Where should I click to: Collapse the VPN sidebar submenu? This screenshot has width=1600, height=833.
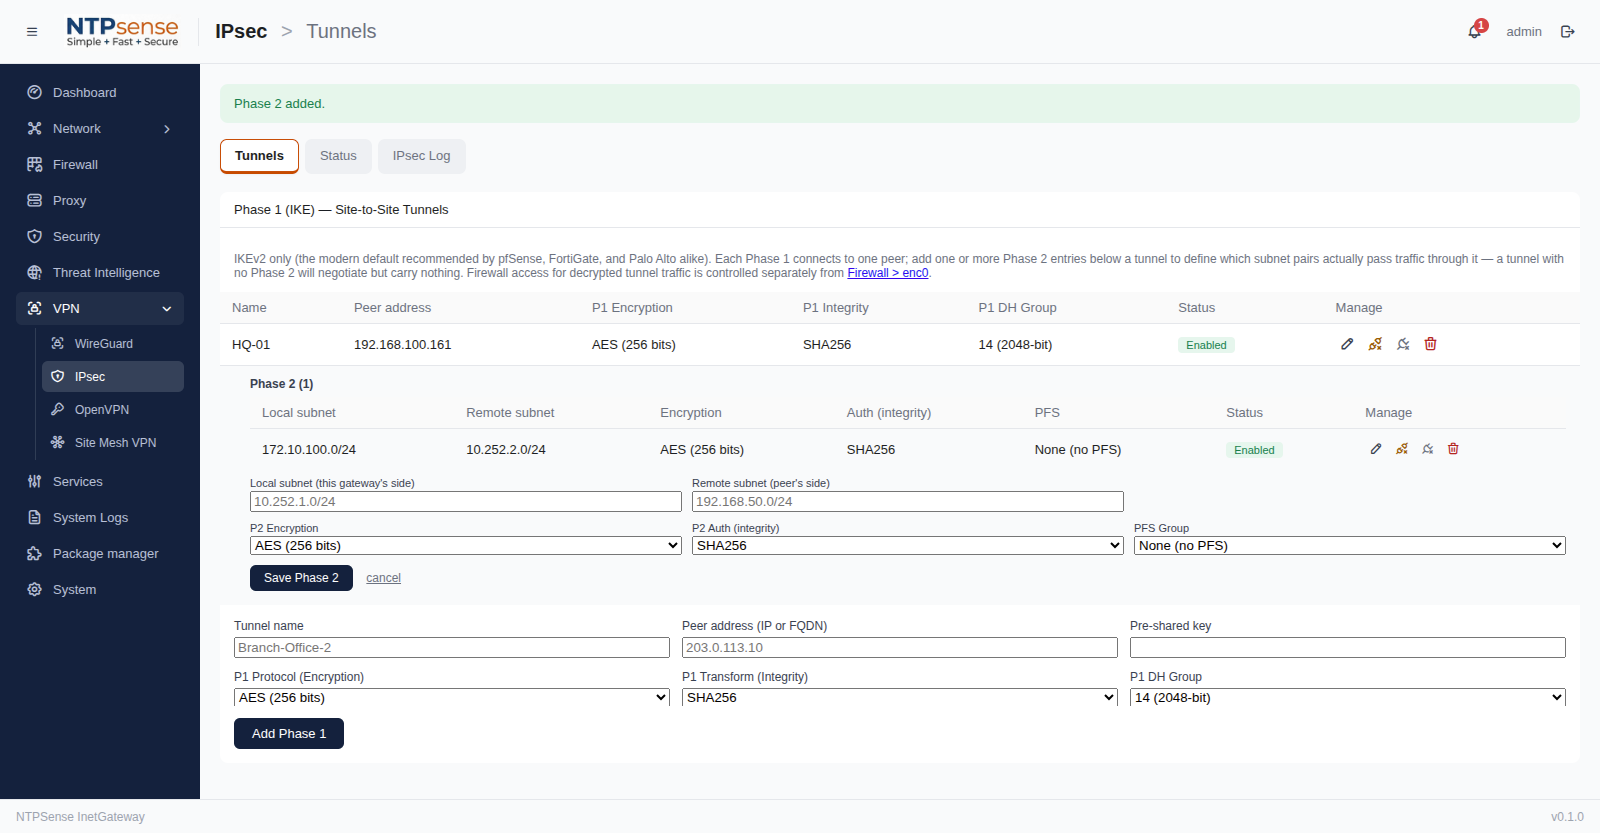100,308
